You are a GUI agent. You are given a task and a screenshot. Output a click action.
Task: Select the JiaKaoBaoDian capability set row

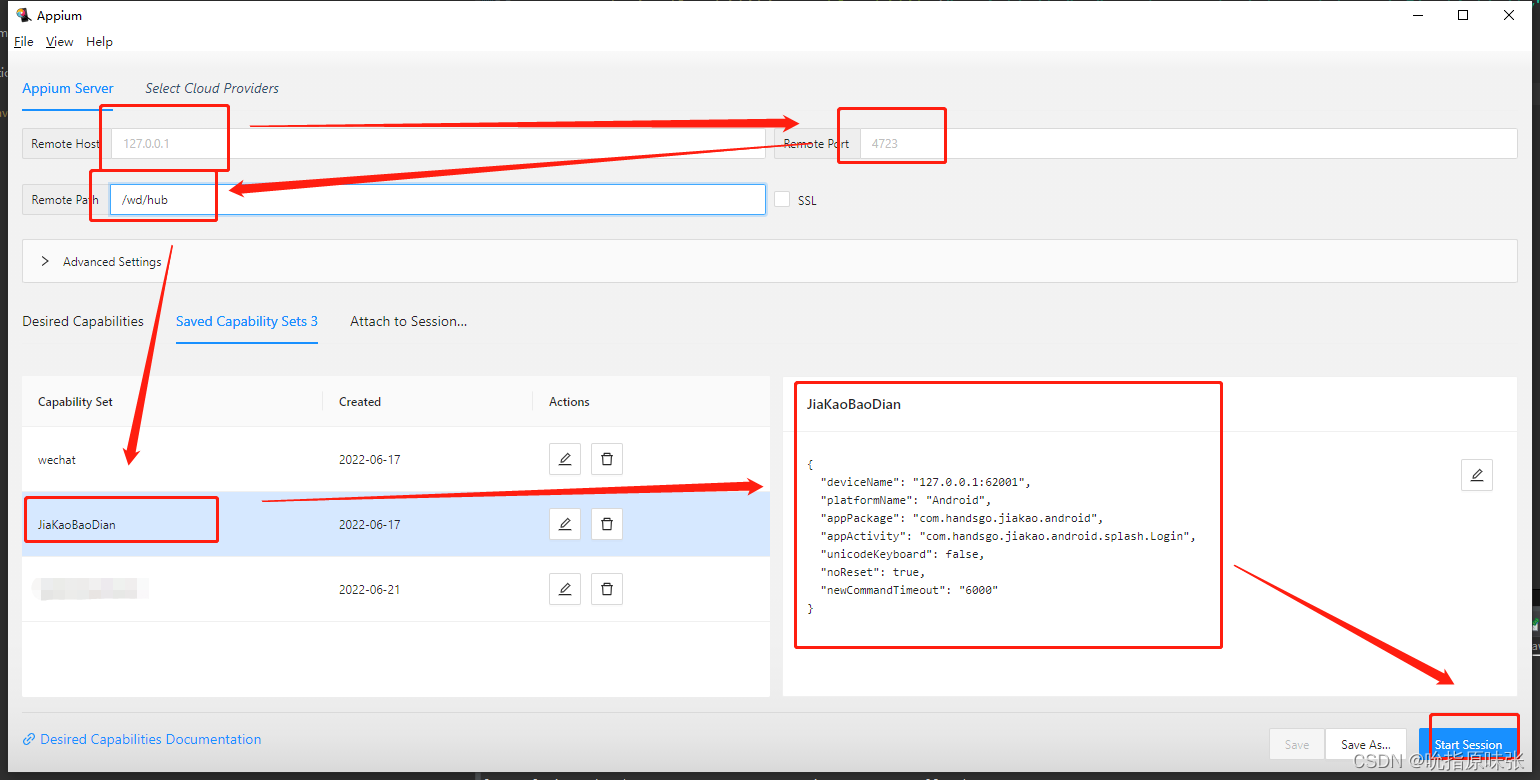coord(396,524)
